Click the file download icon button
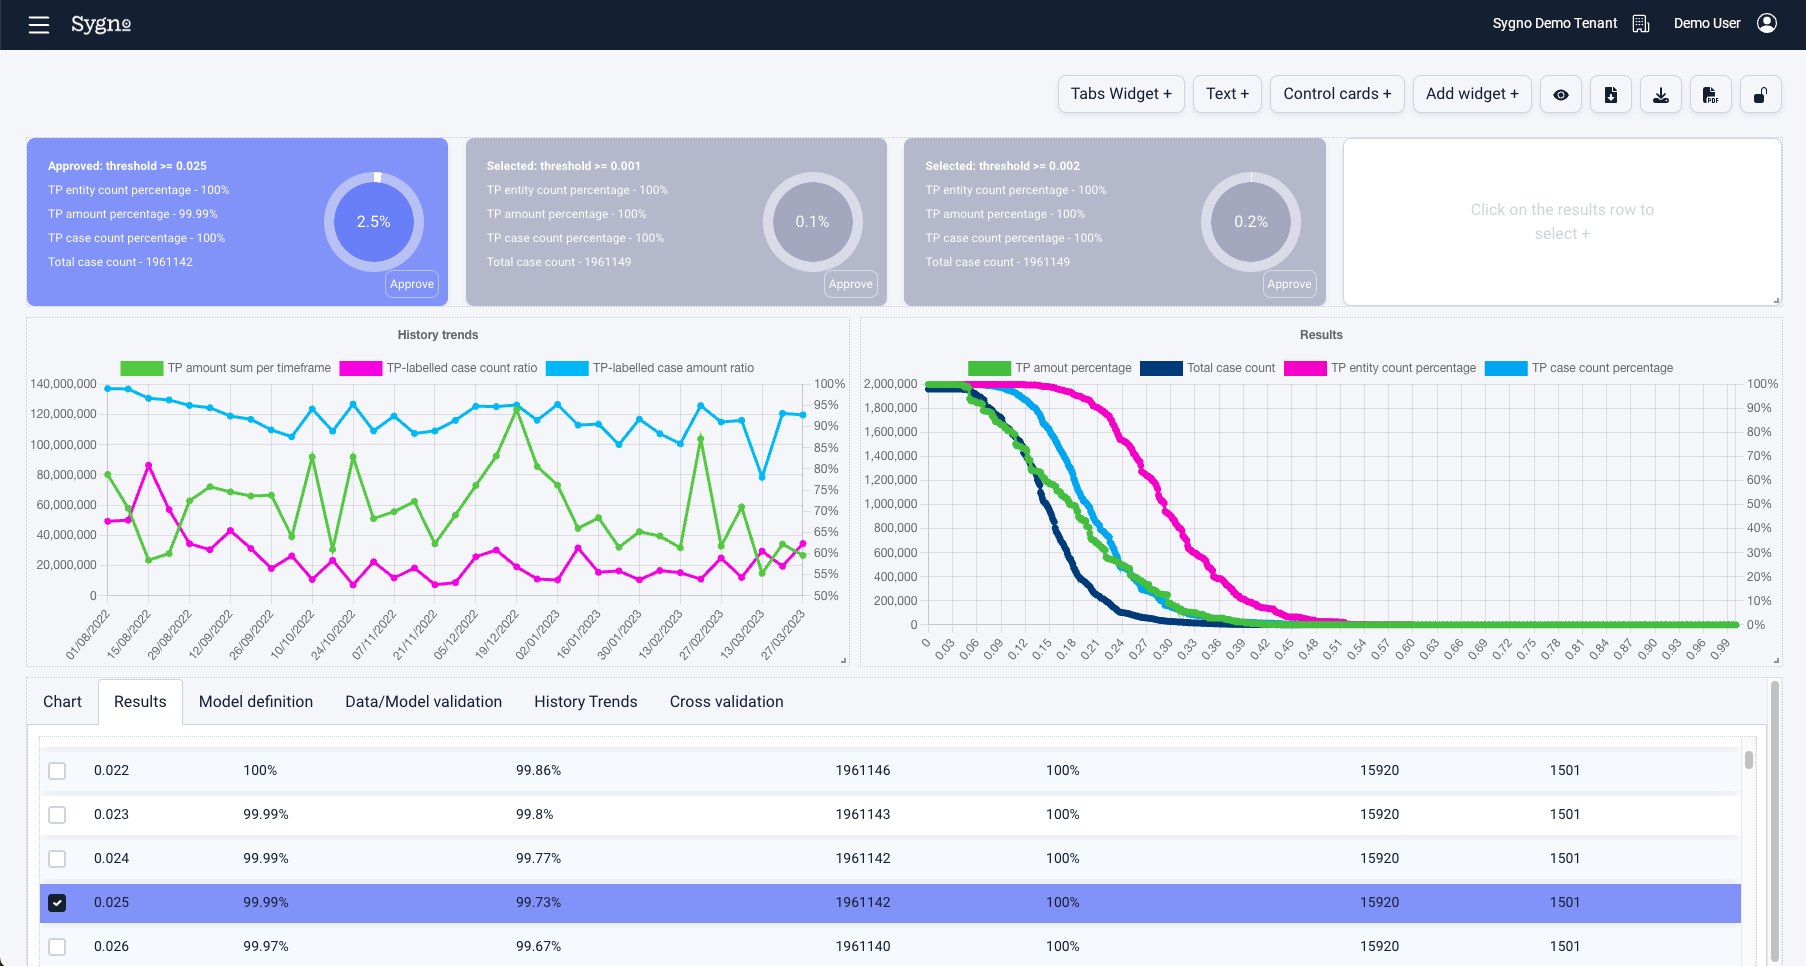This screenshot has height=966, width=1806. [1610, 95]
